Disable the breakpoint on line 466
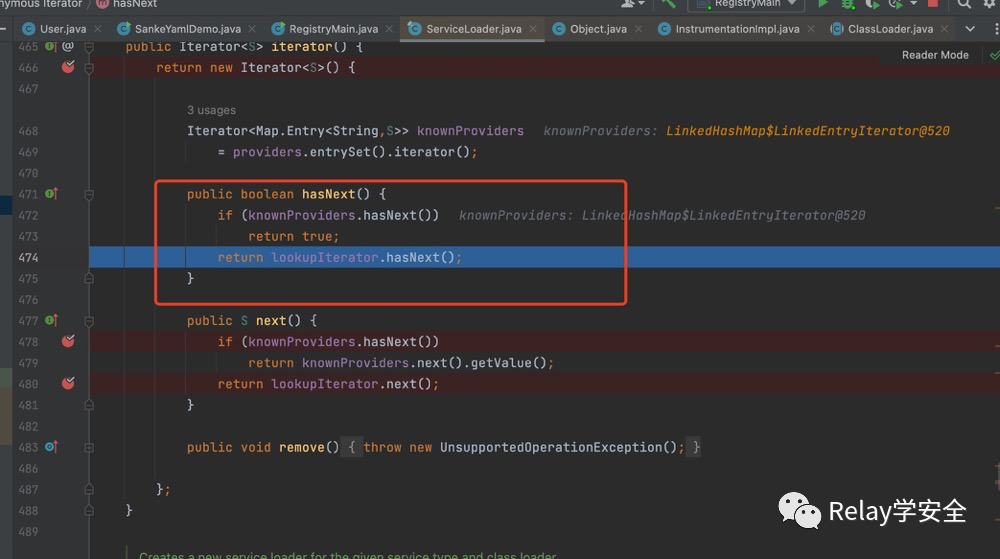 [x=68, y=68]
